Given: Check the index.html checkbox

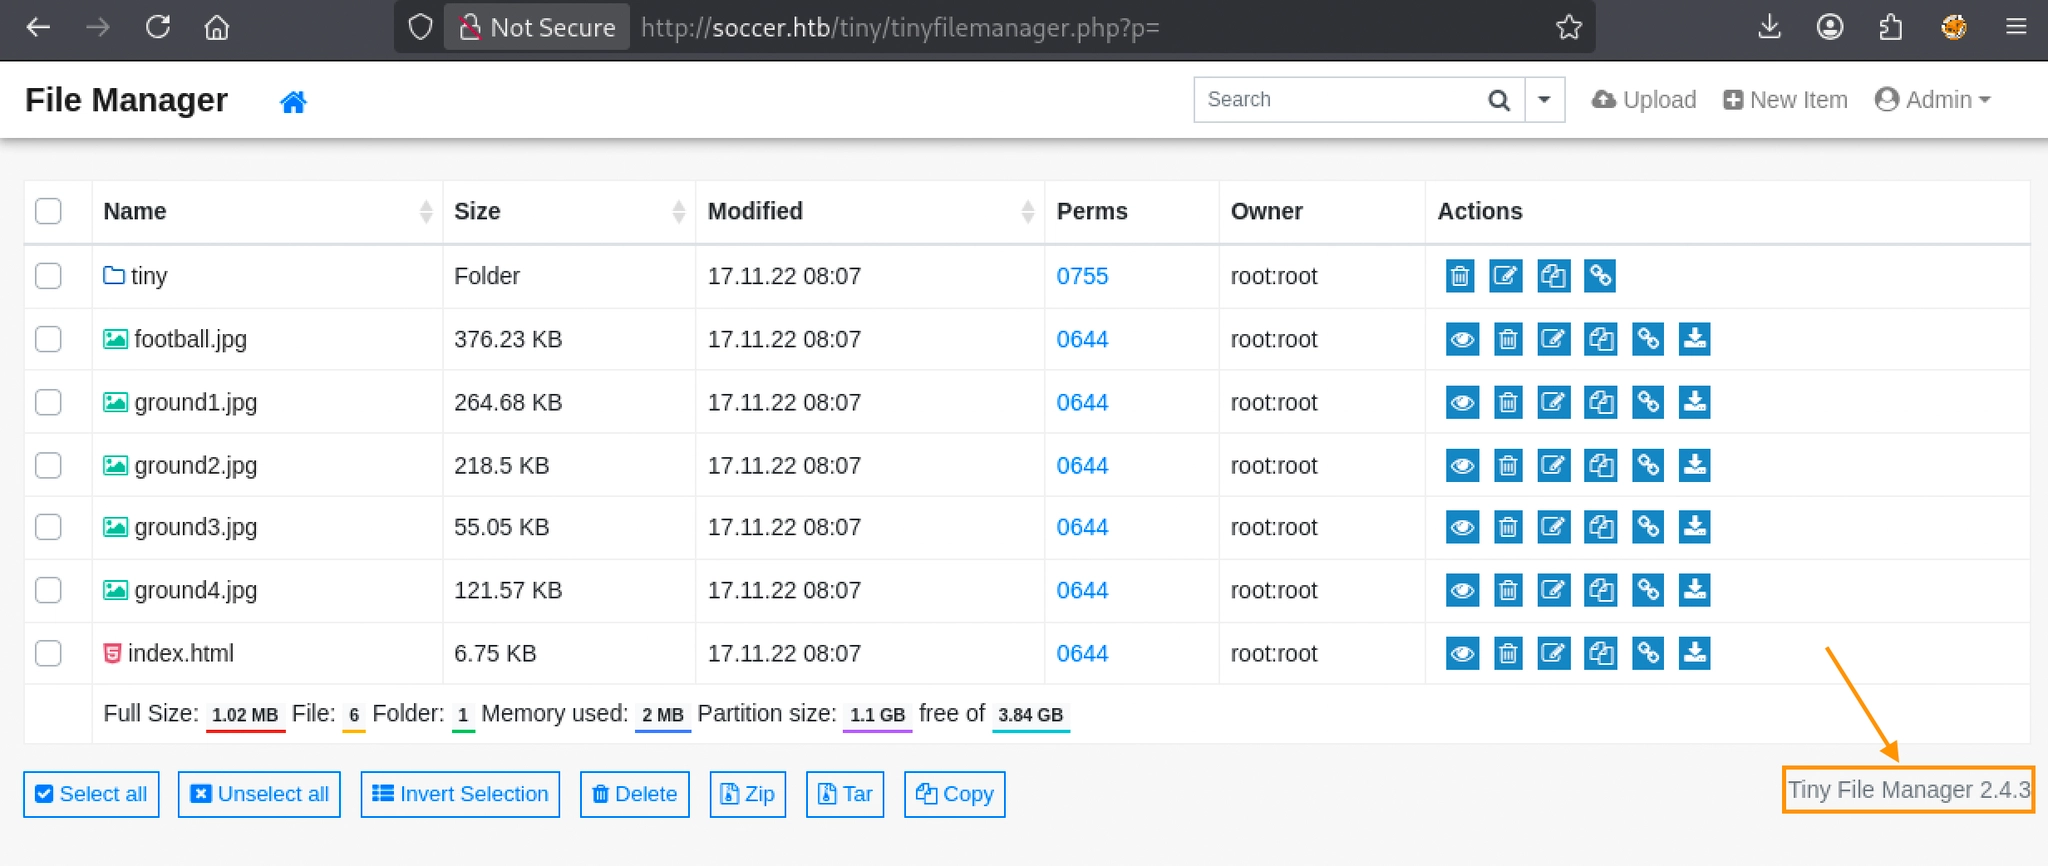Looking at the screenshot, I should 48,653.
